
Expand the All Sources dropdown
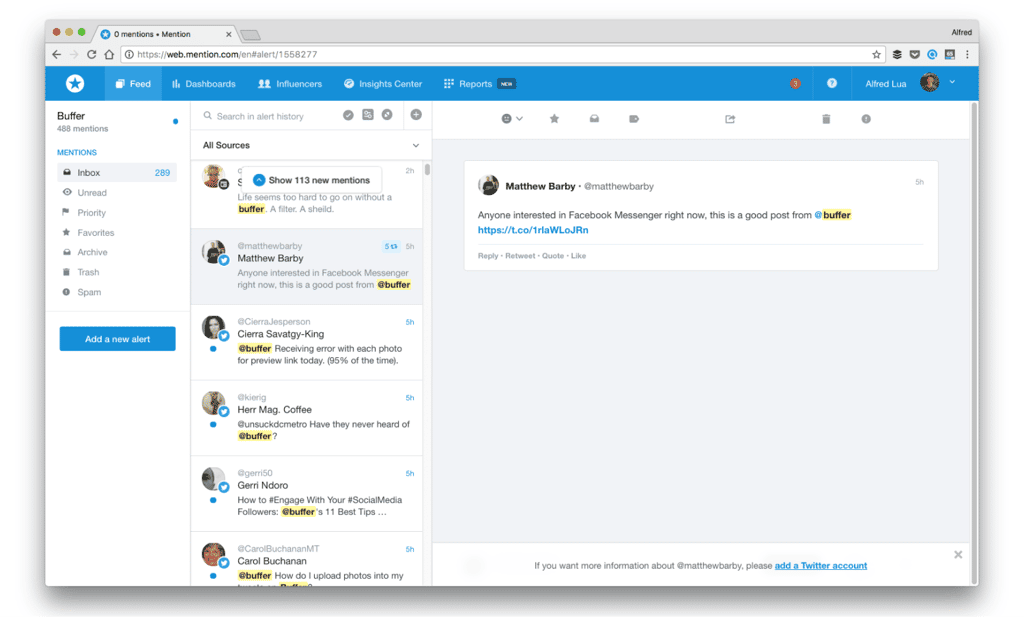[310, 145]
